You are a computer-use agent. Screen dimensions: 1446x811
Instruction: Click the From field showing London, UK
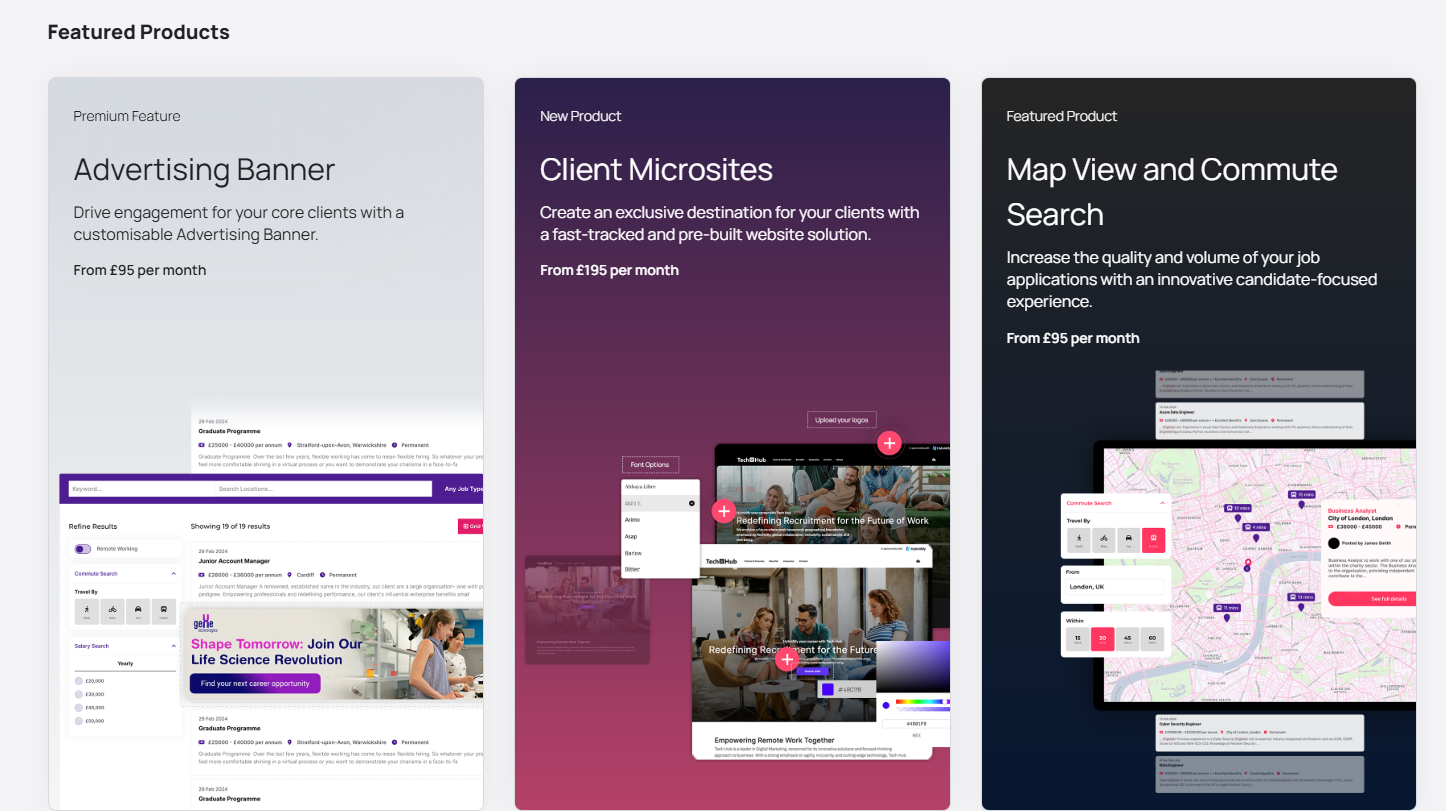point(1115,587)
